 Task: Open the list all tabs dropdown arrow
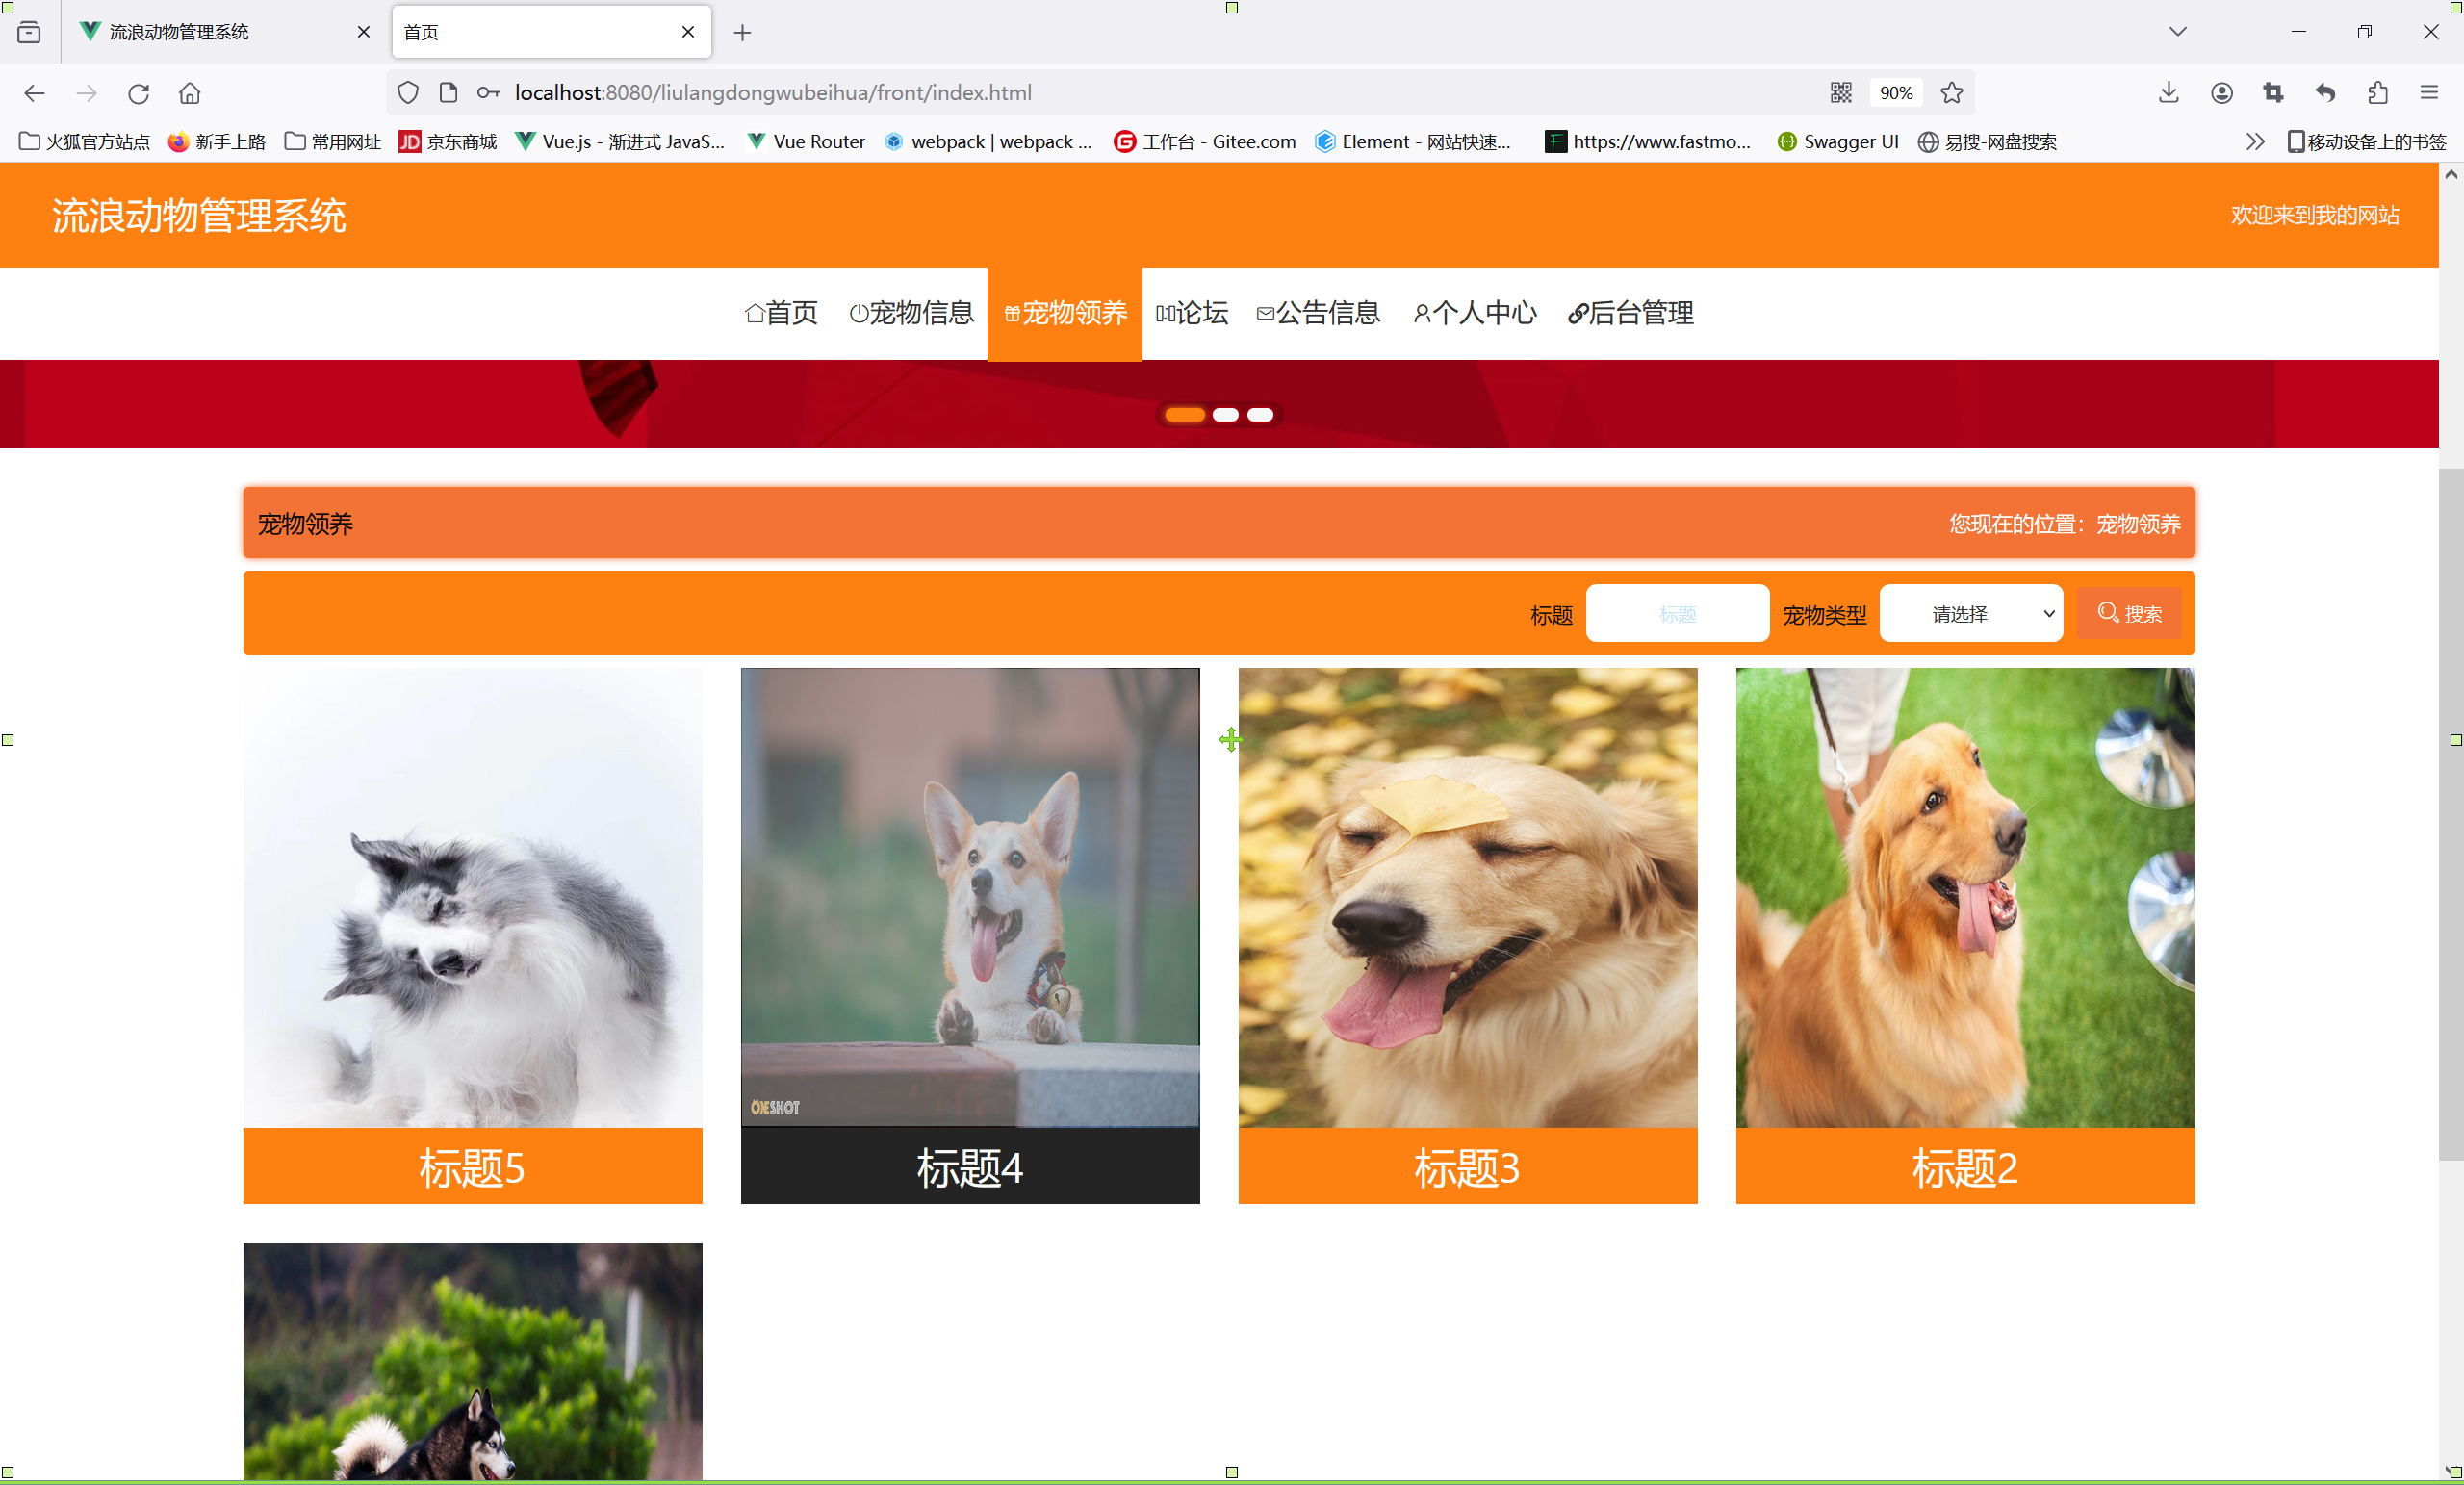pos(2178,32)
